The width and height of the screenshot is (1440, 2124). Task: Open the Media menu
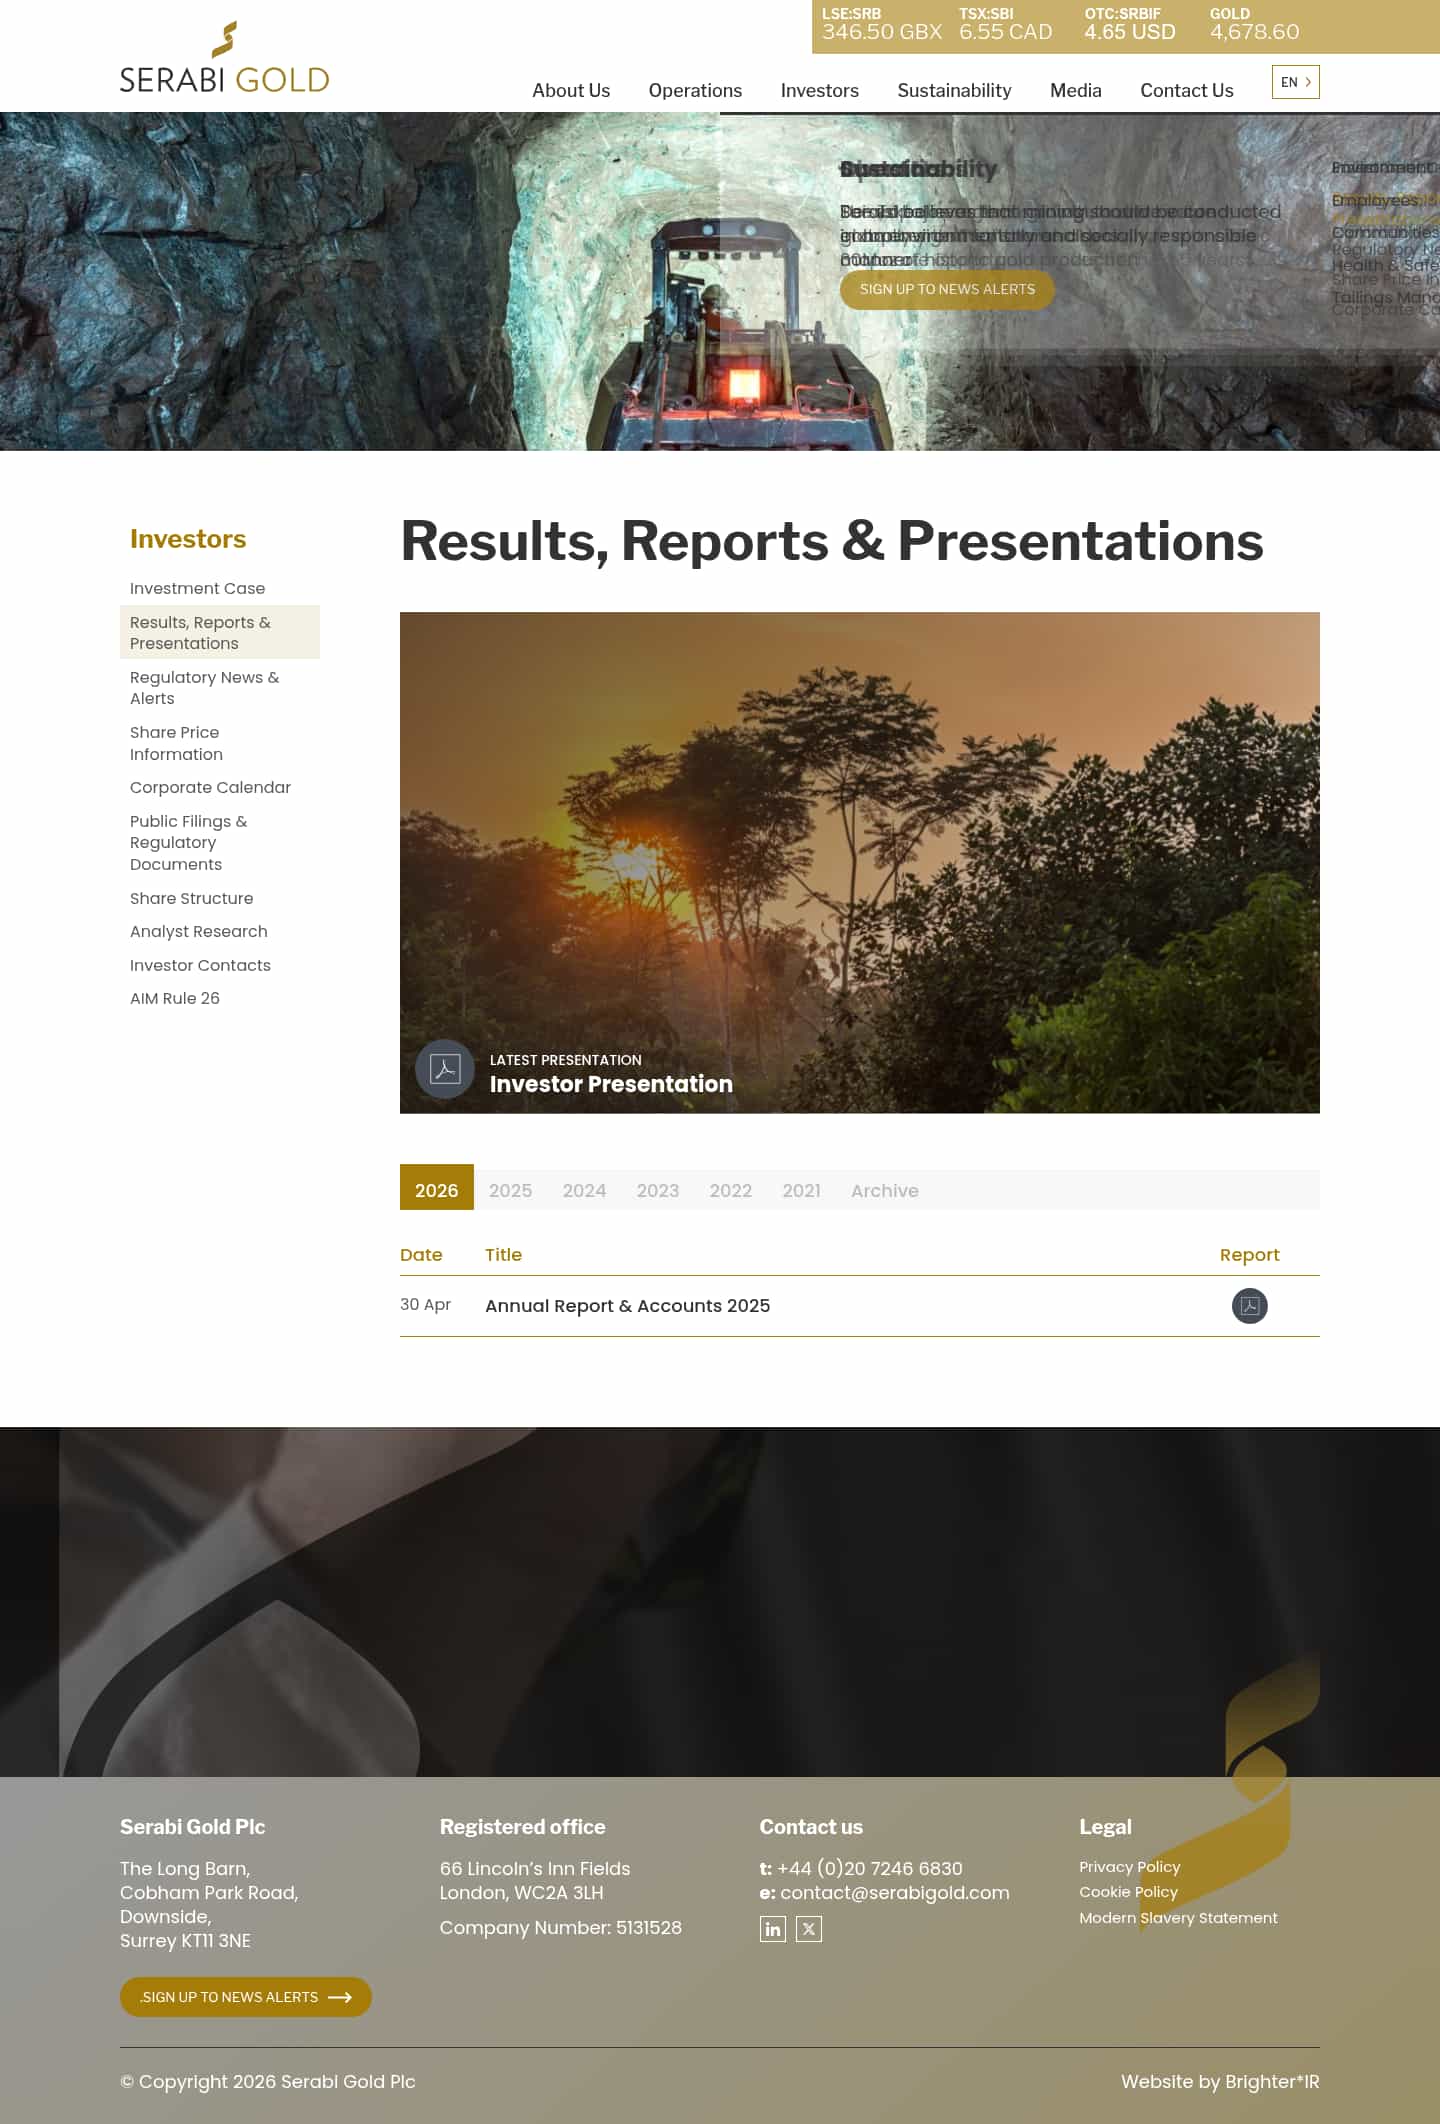(1075, 90)
